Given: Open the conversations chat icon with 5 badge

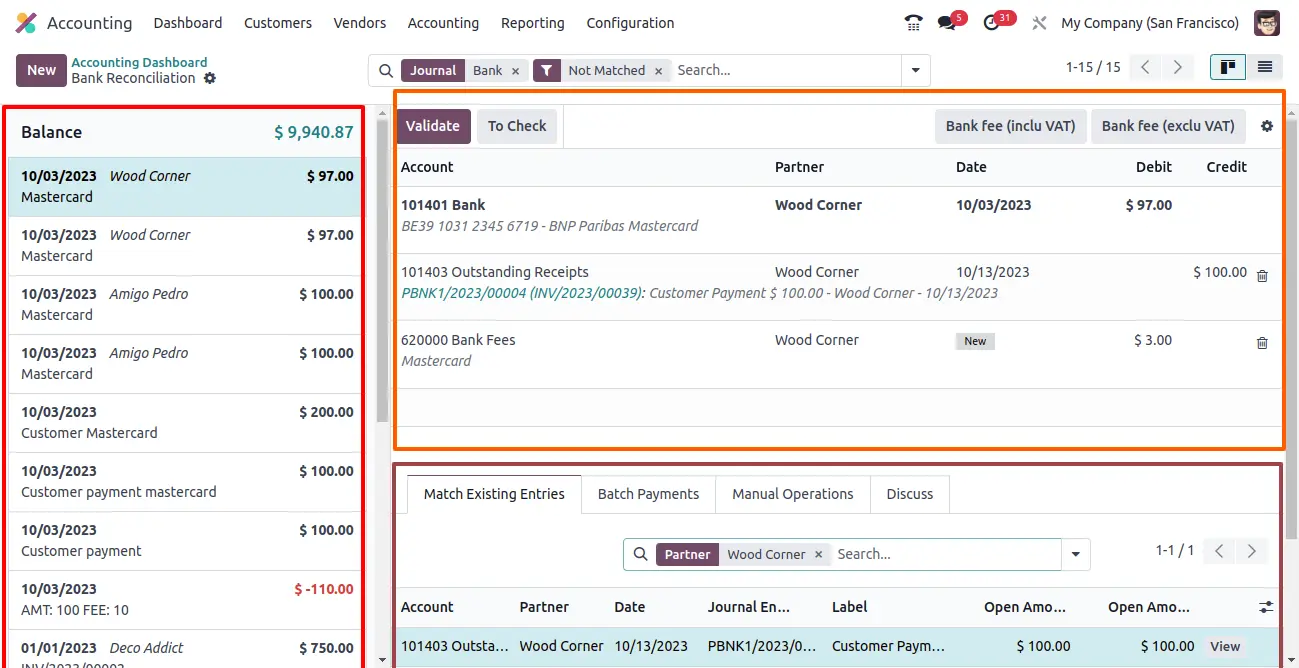Looking at the screenshot, I should point(946,23).
